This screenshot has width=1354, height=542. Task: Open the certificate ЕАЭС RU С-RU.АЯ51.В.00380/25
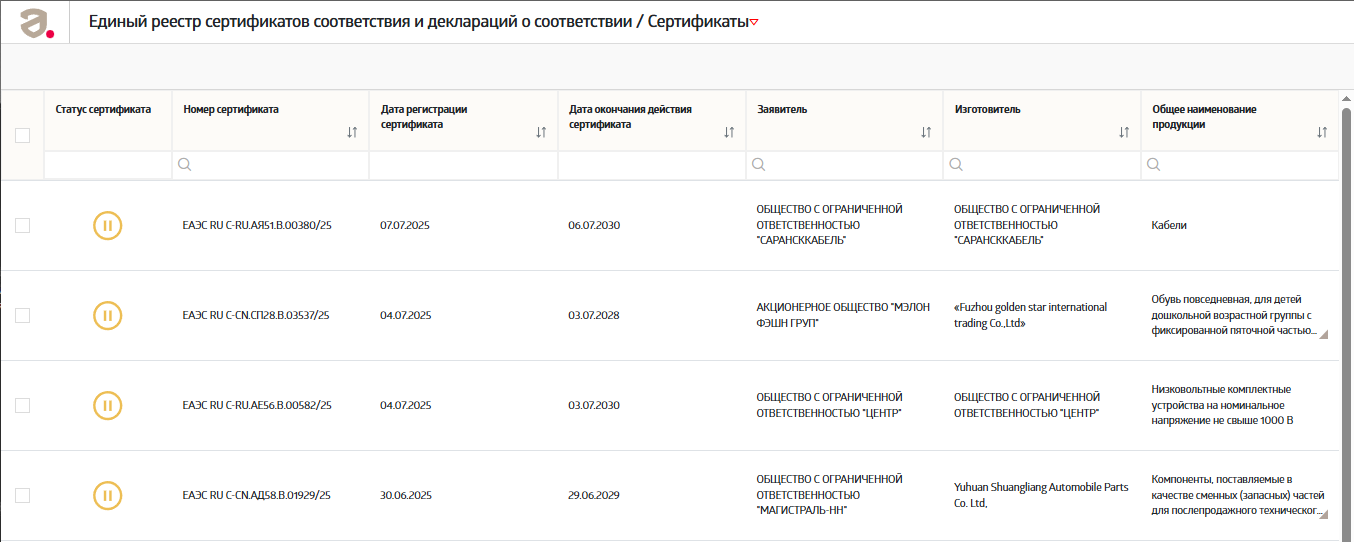257,226
